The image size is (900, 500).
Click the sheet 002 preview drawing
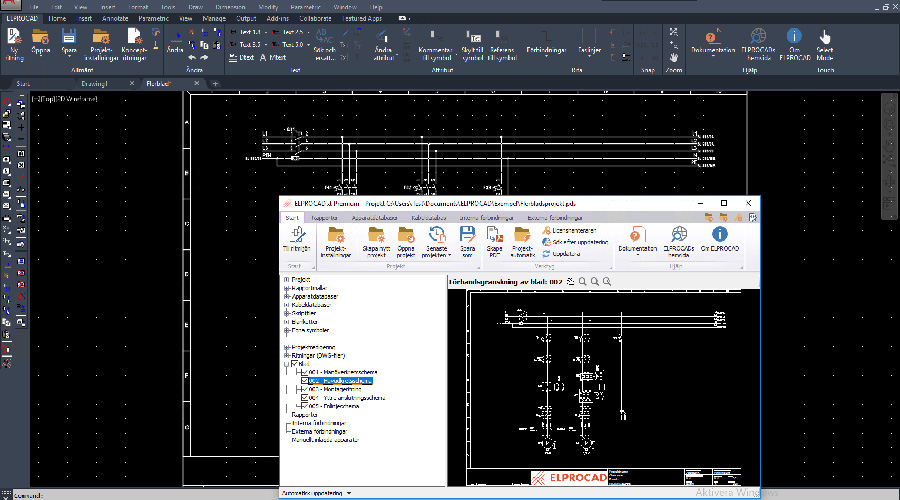click(x=604, y=387)
